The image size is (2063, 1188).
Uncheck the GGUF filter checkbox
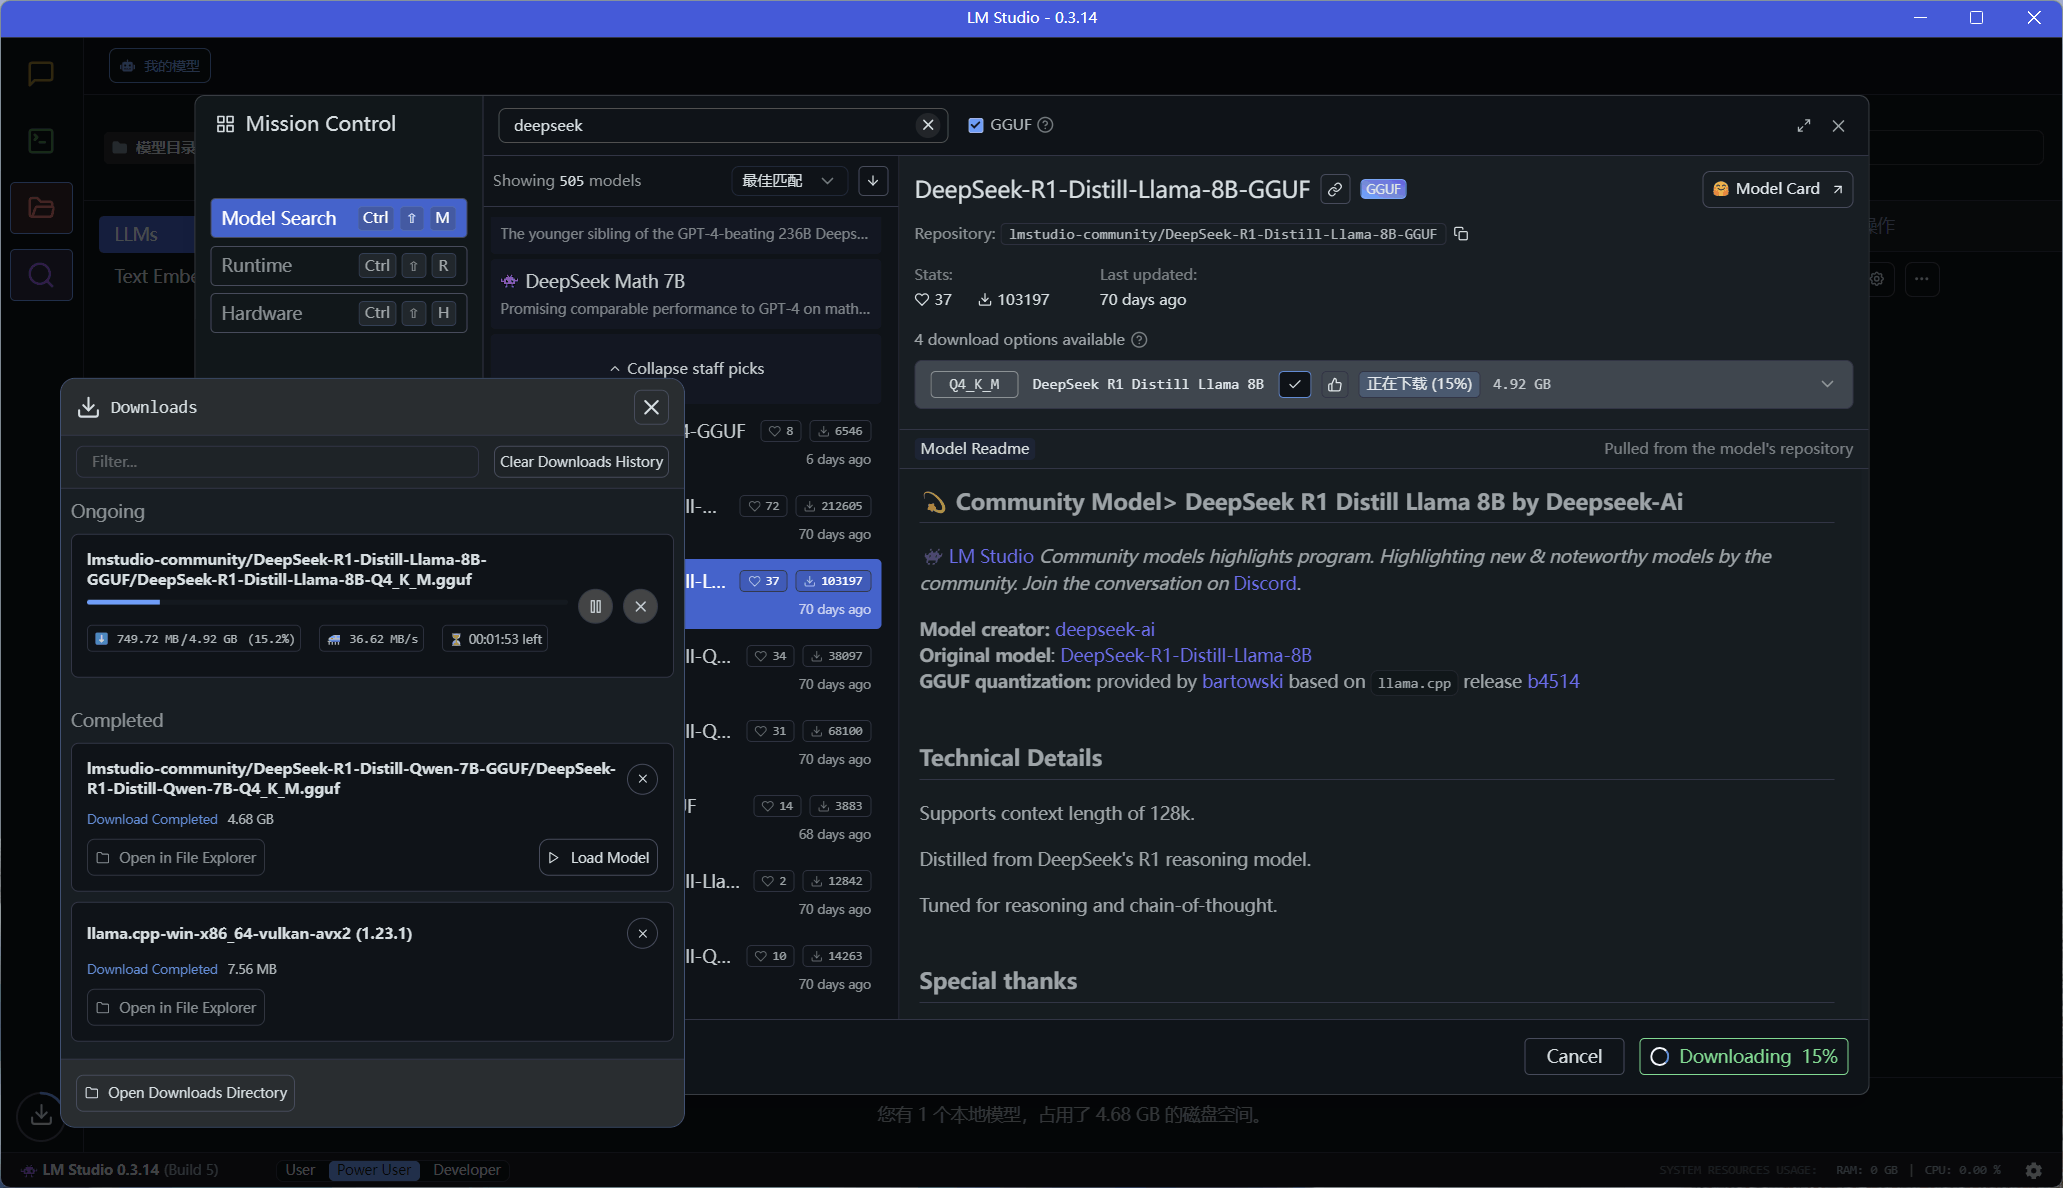pos(976,125)
